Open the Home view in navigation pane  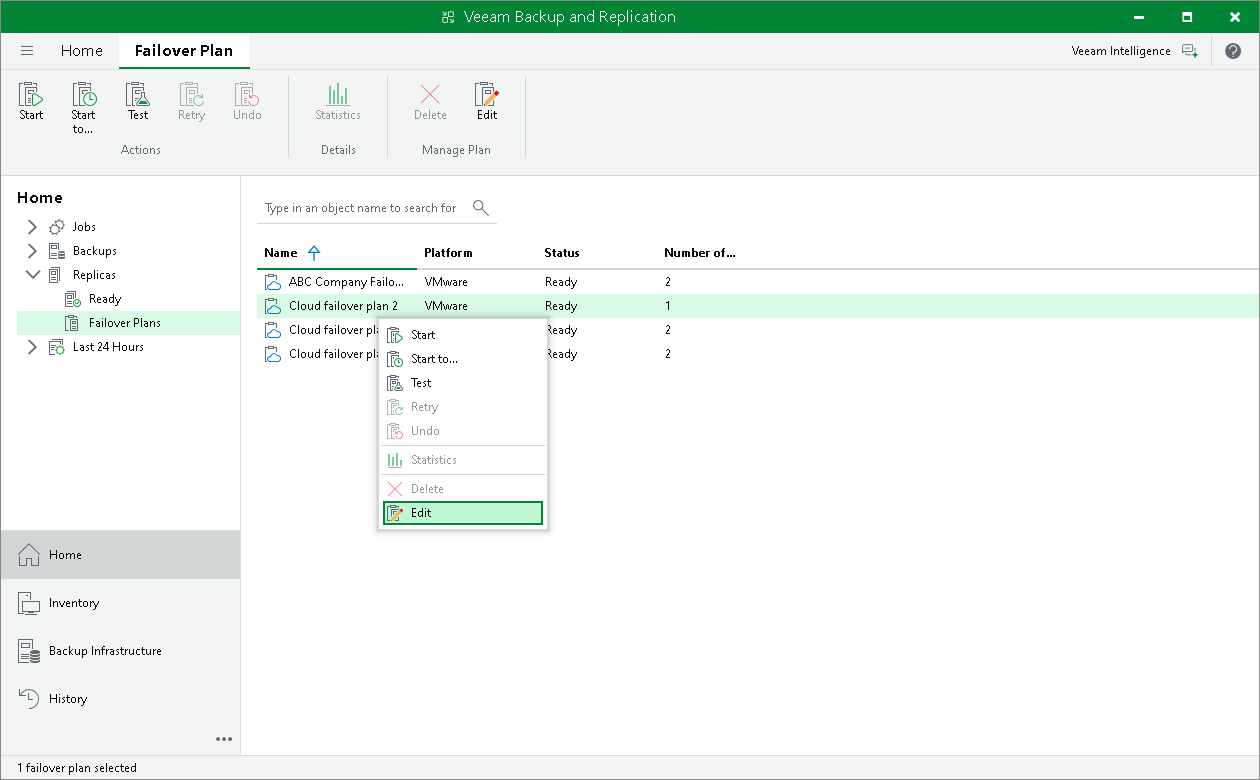point(120,555)
